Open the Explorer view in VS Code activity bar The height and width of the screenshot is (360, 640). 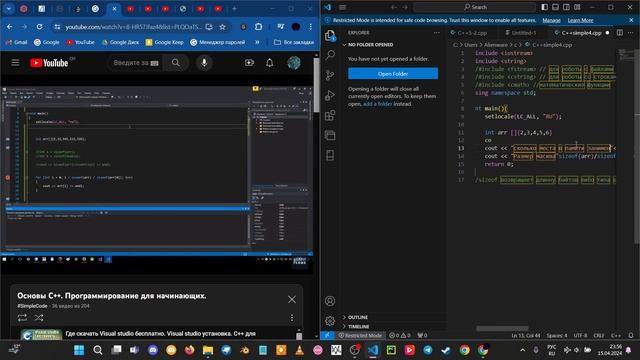pos(330,36)
